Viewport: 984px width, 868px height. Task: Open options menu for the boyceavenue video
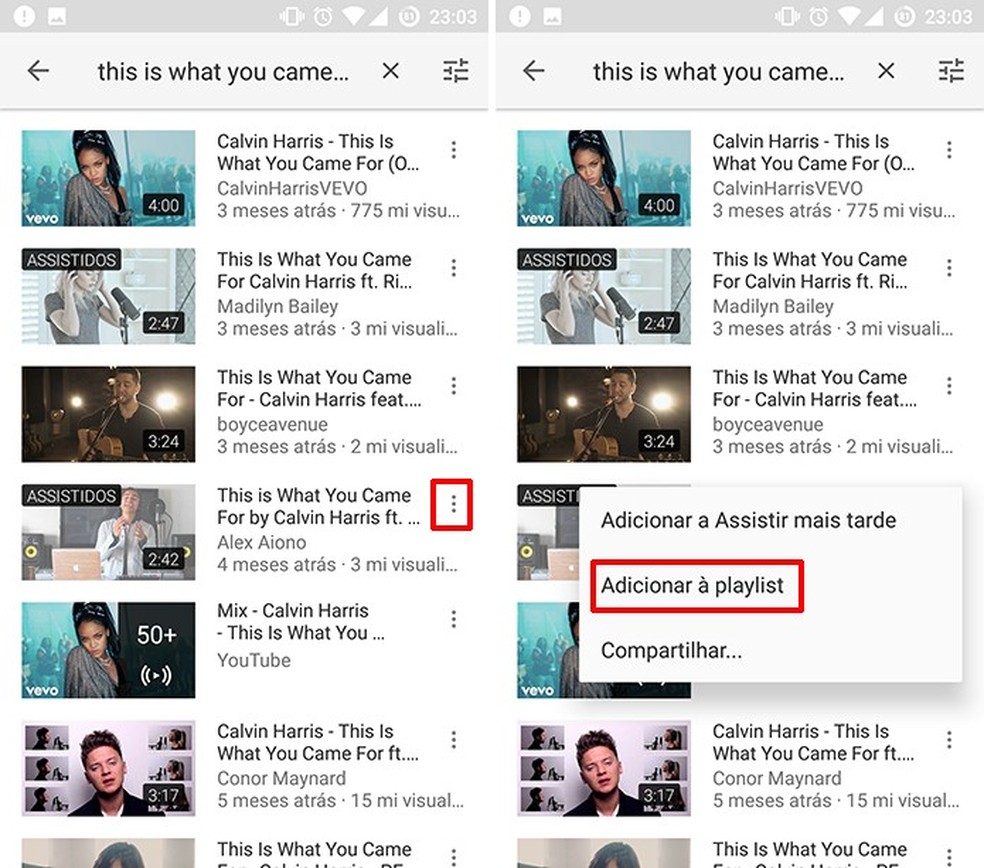(x=453, y=385)
